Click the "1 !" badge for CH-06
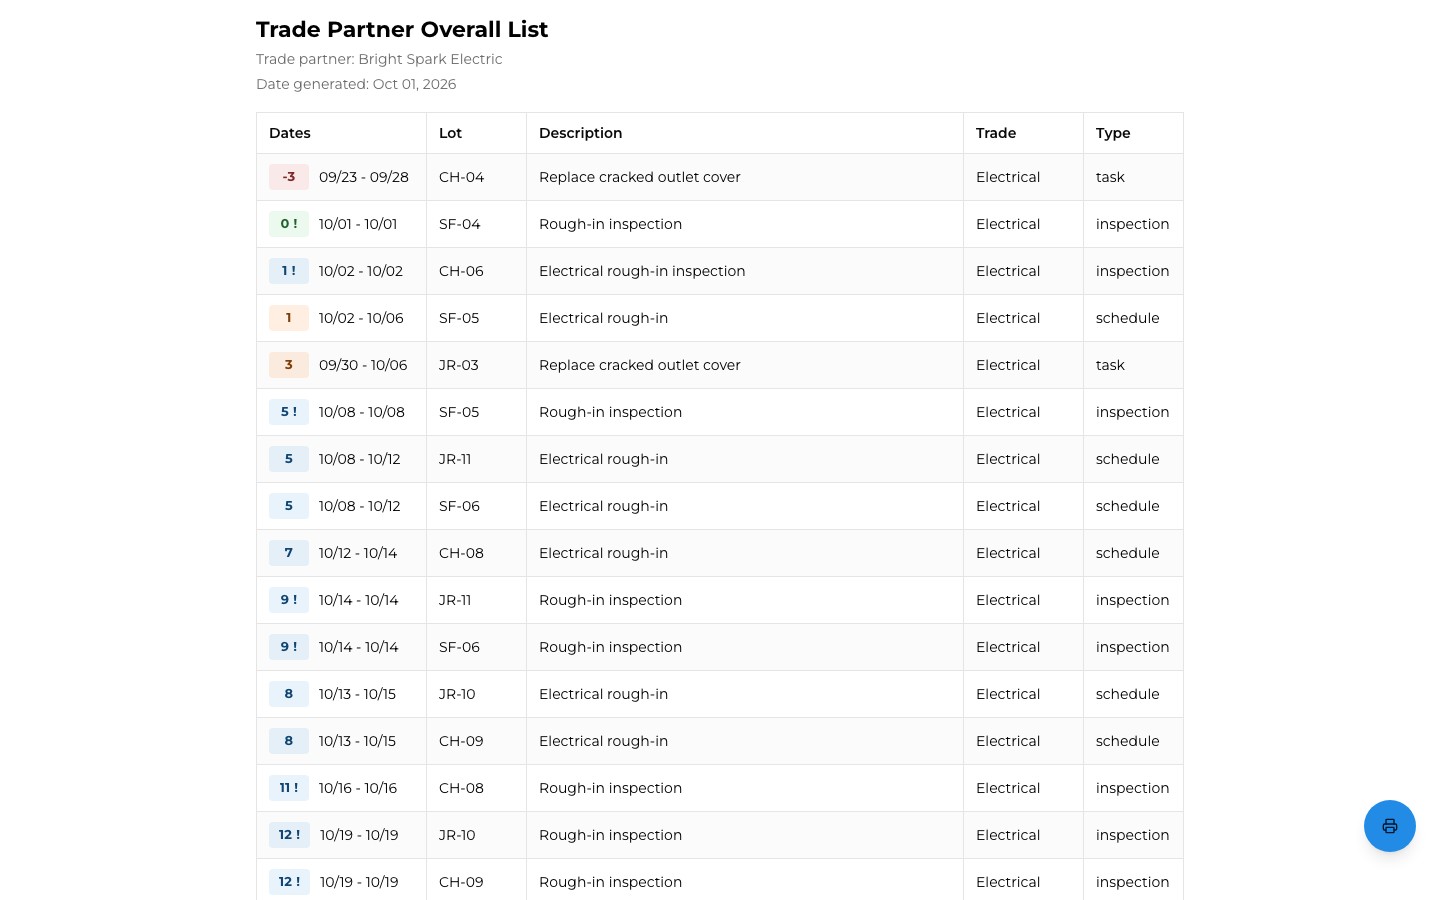Screen dimensions: 1440x900 pos(289,271)
